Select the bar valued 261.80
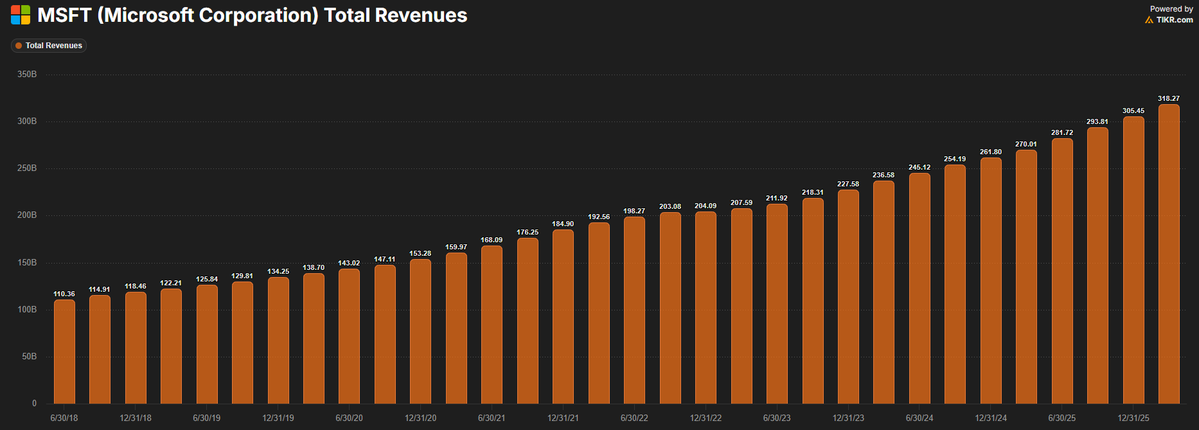 pyautogui.click(x=991, y=280)
